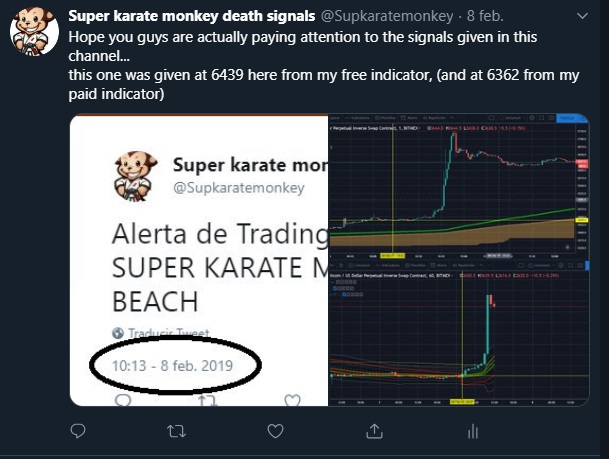
Task: Click the heart icon inside embedded screenshot
Action: [x=292, y=400]
